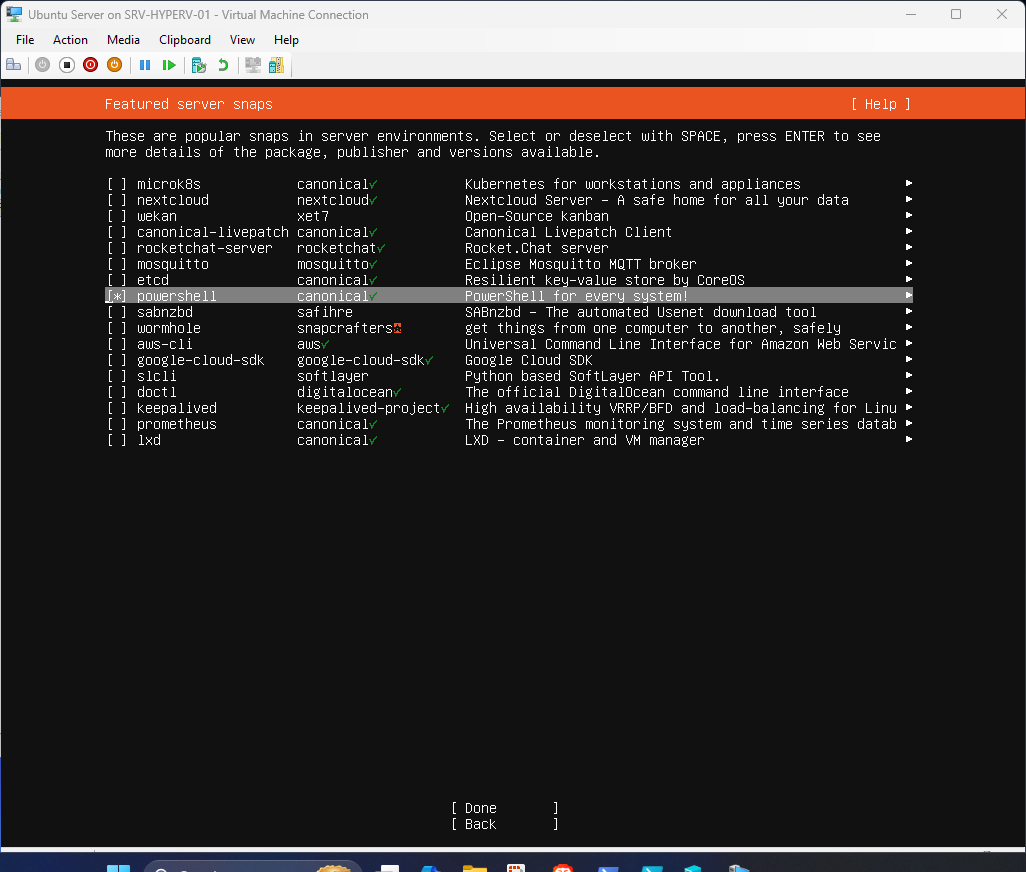Enable the aws-cli snap
The image size is (1026, 872).
click(x=116, y=344)
